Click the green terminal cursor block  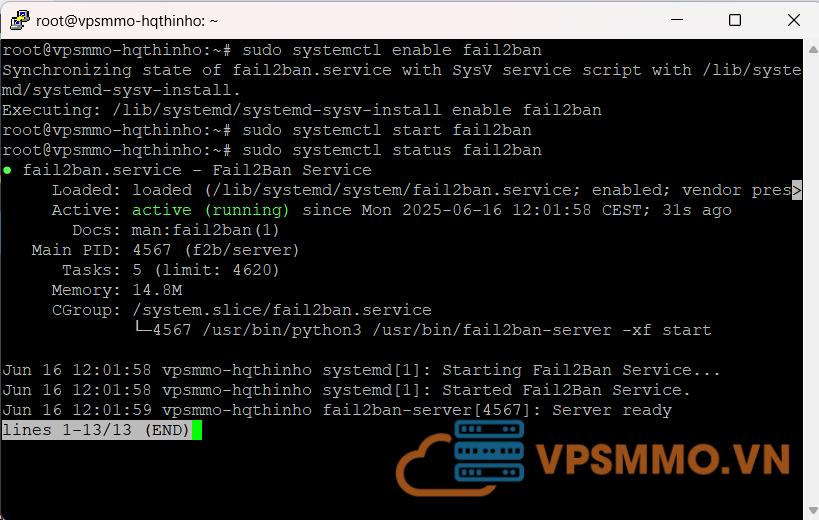click(196, 430)
